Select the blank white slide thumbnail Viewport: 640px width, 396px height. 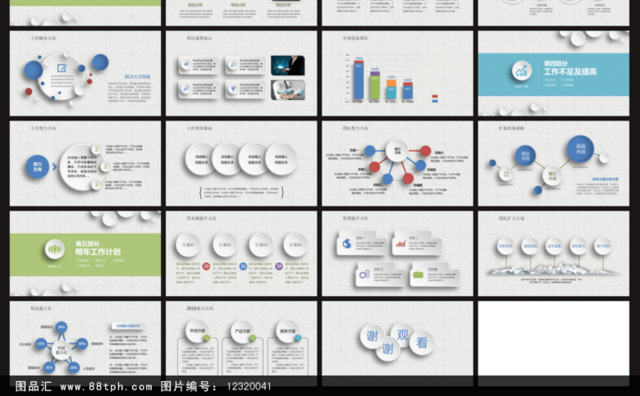(553, 338)
